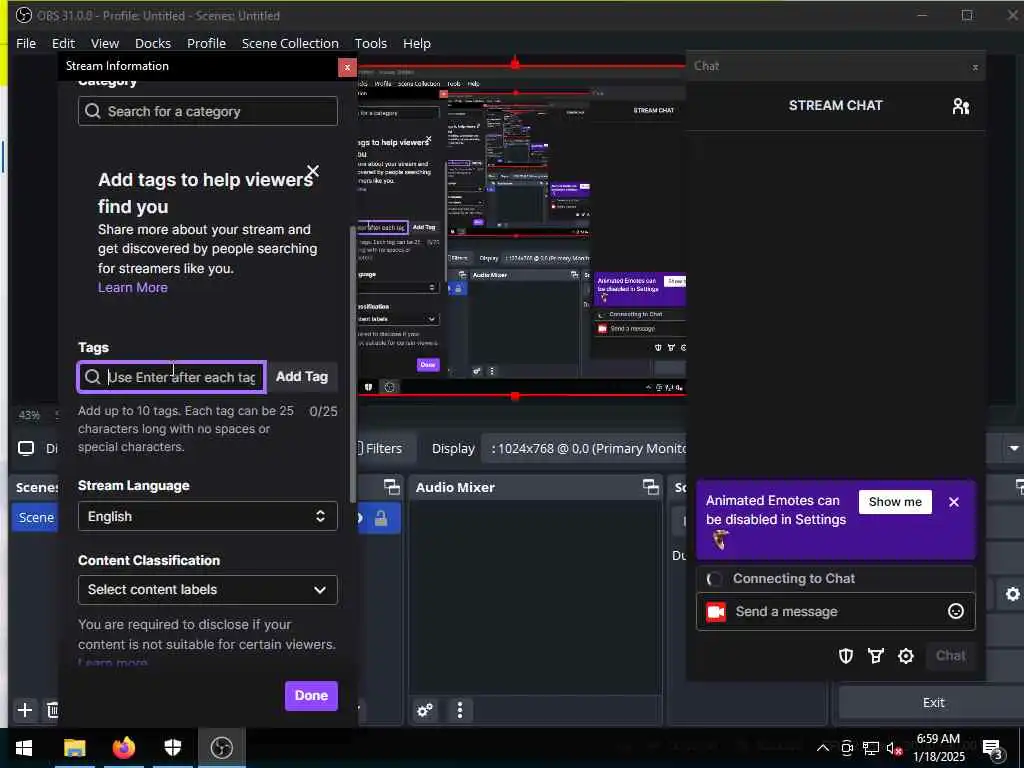
Task: Remove the selected scene with trash icon
Action: (x=52, y=710)
